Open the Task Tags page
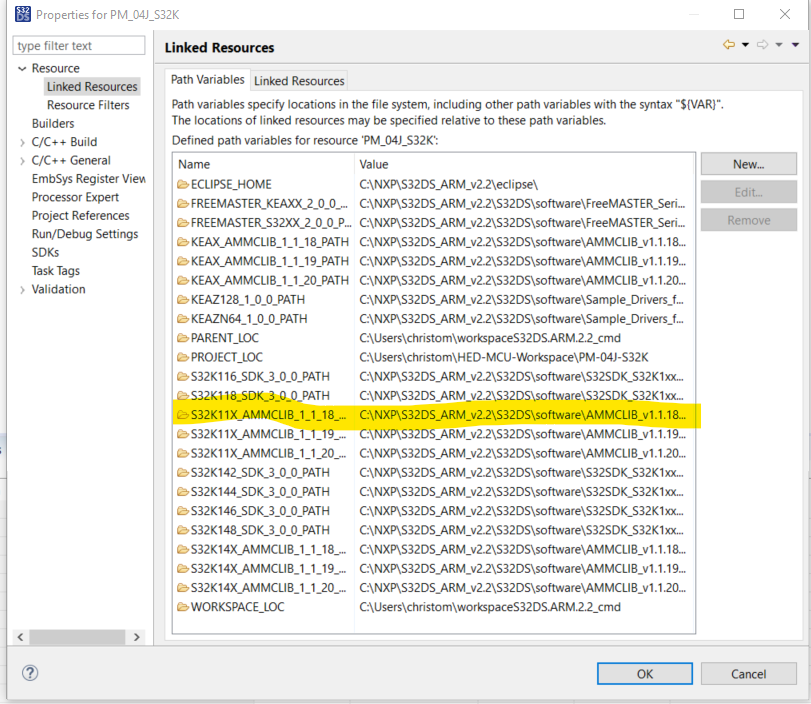This screenshot has width=811, height=704. (55, 271)
